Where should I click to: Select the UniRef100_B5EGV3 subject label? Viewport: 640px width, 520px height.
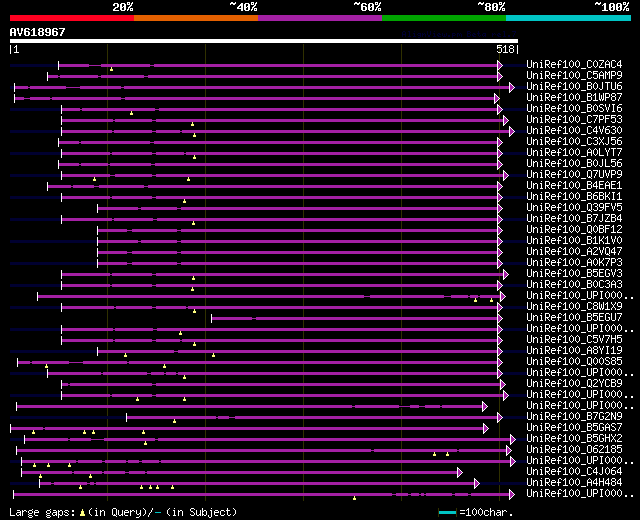[x=574, y=274]
